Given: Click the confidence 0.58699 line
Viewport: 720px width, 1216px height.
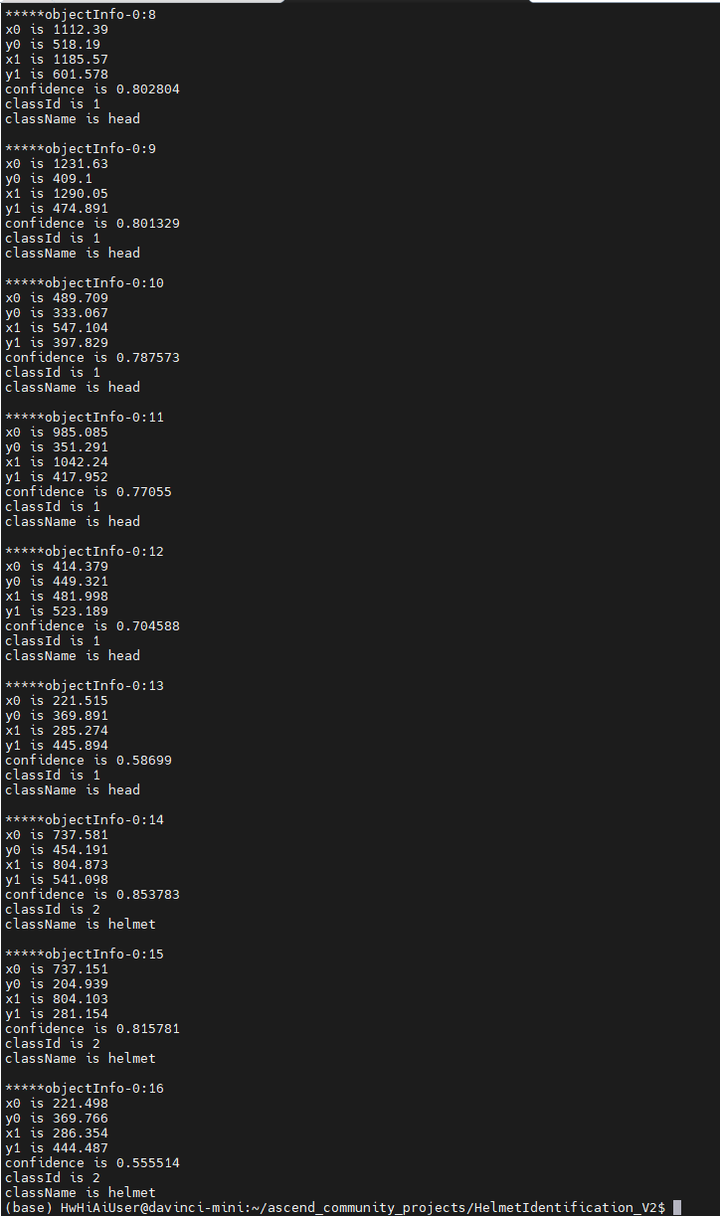Looking at the screenshot, I should coord(88,760).
